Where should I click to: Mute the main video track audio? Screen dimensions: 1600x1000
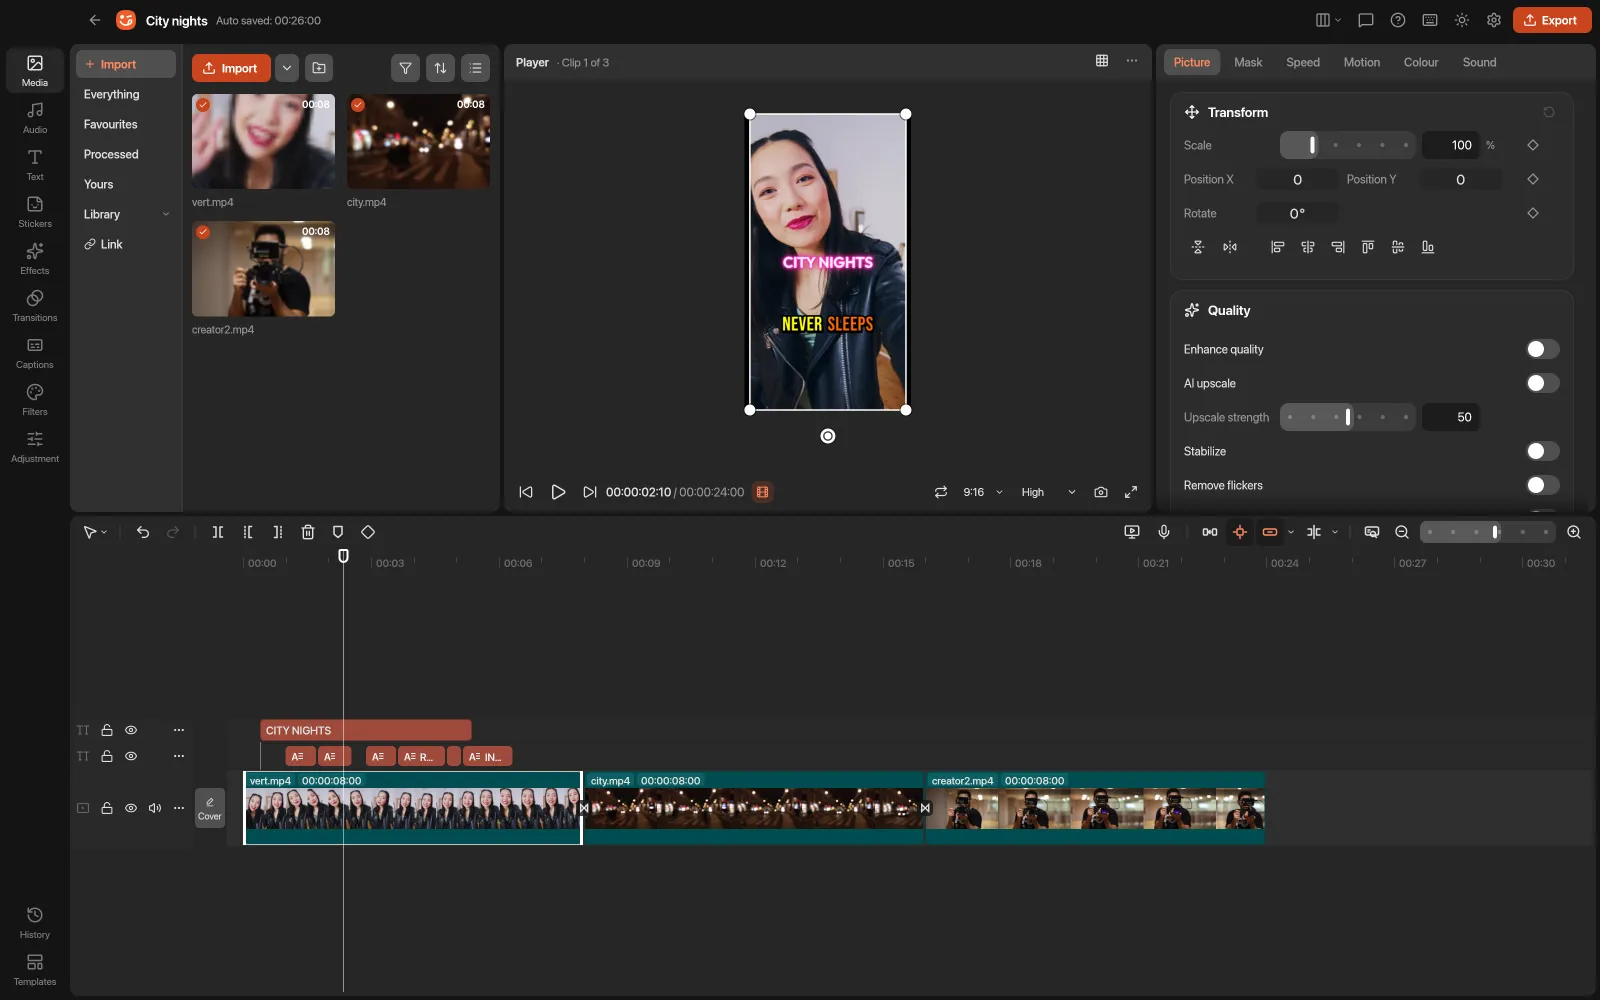pyautogui.click(x=155, y=808)
